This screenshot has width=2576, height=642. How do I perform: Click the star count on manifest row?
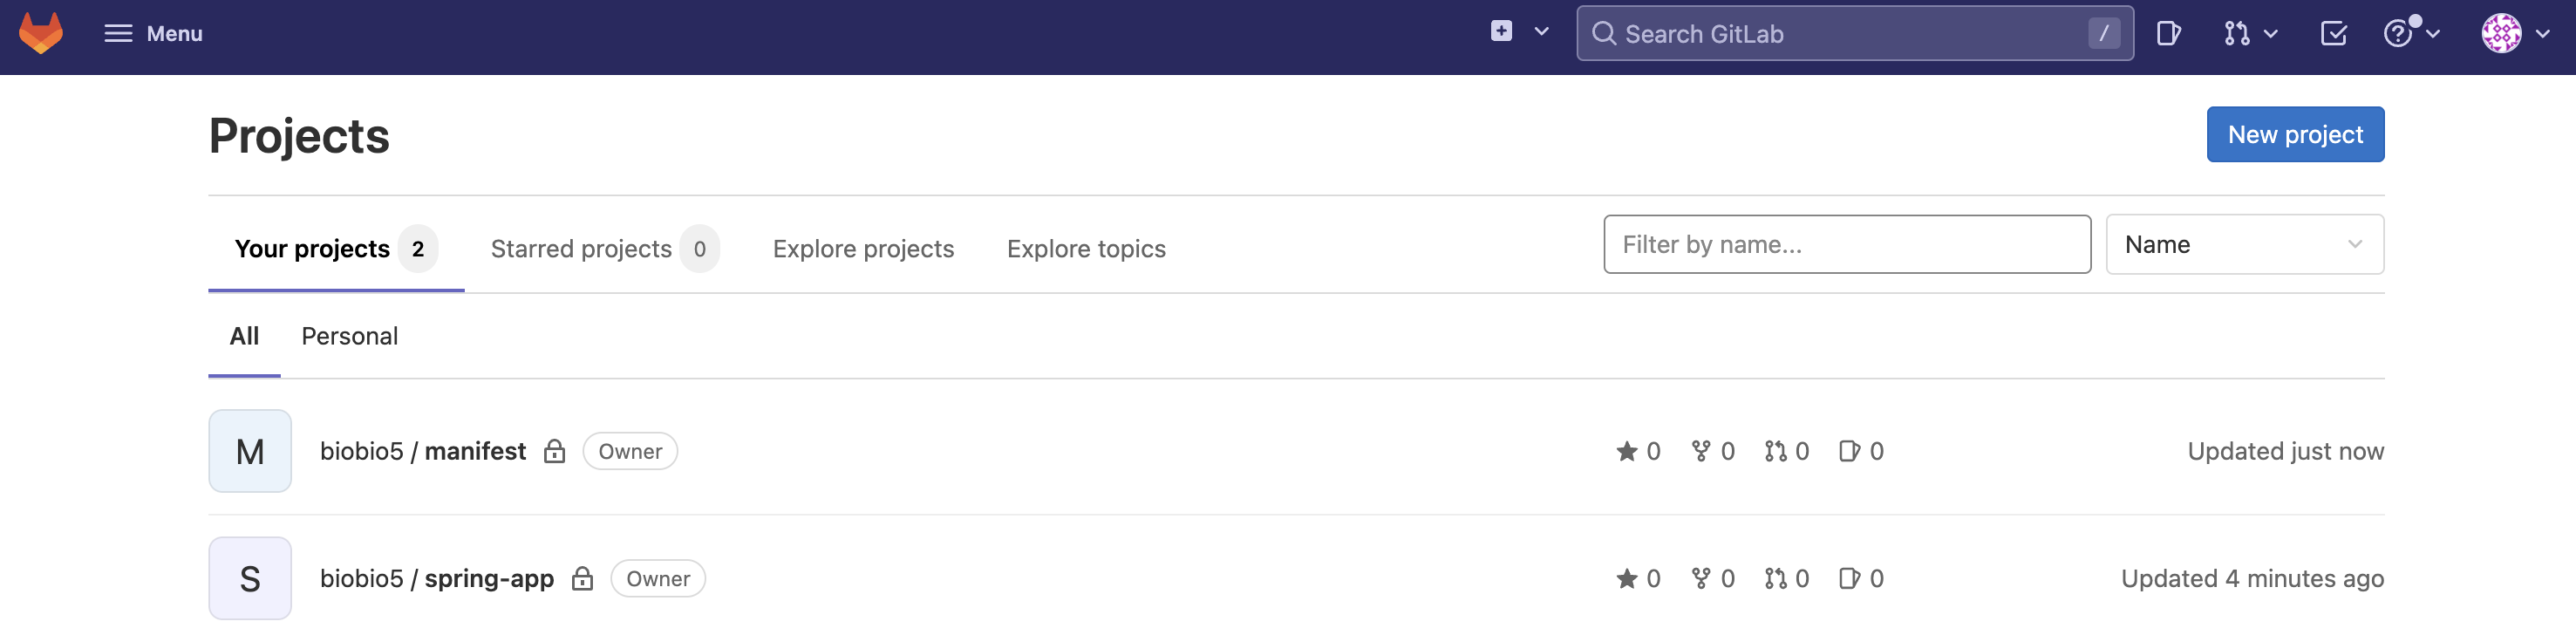1638,451
